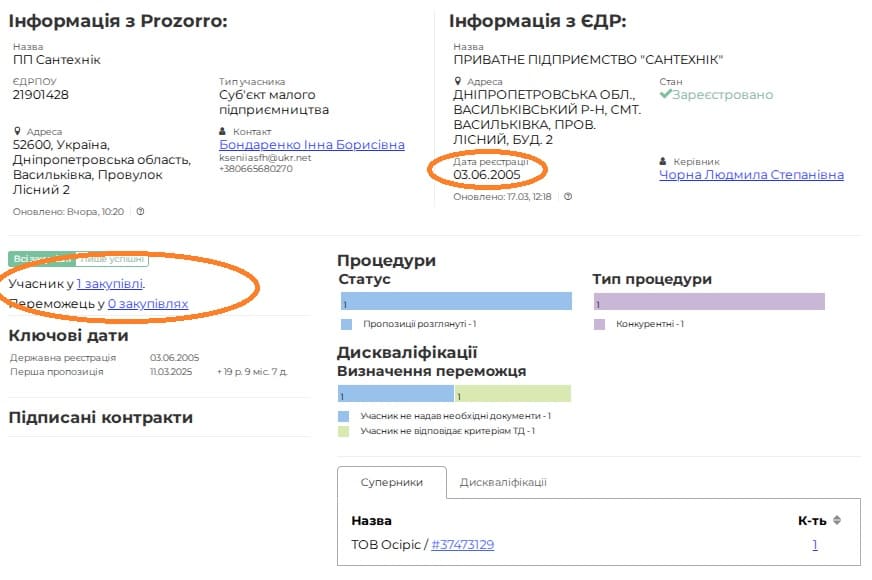Click the person icon next to Керівник
This screenshot has width=872, height=580.
(x=664, y=161)
